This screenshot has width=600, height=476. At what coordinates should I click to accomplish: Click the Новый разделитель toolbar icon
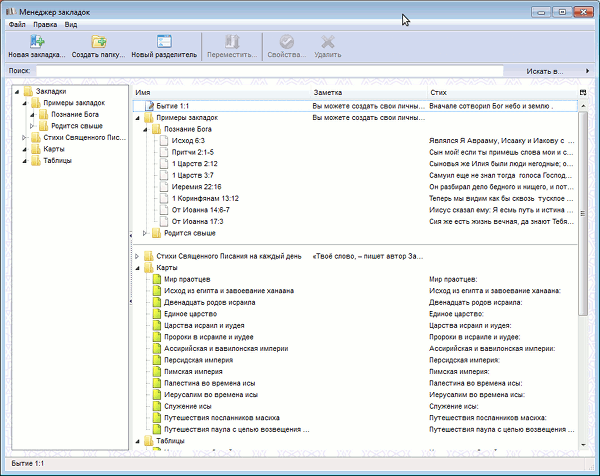pyautogui.click(x=163, y=41)
